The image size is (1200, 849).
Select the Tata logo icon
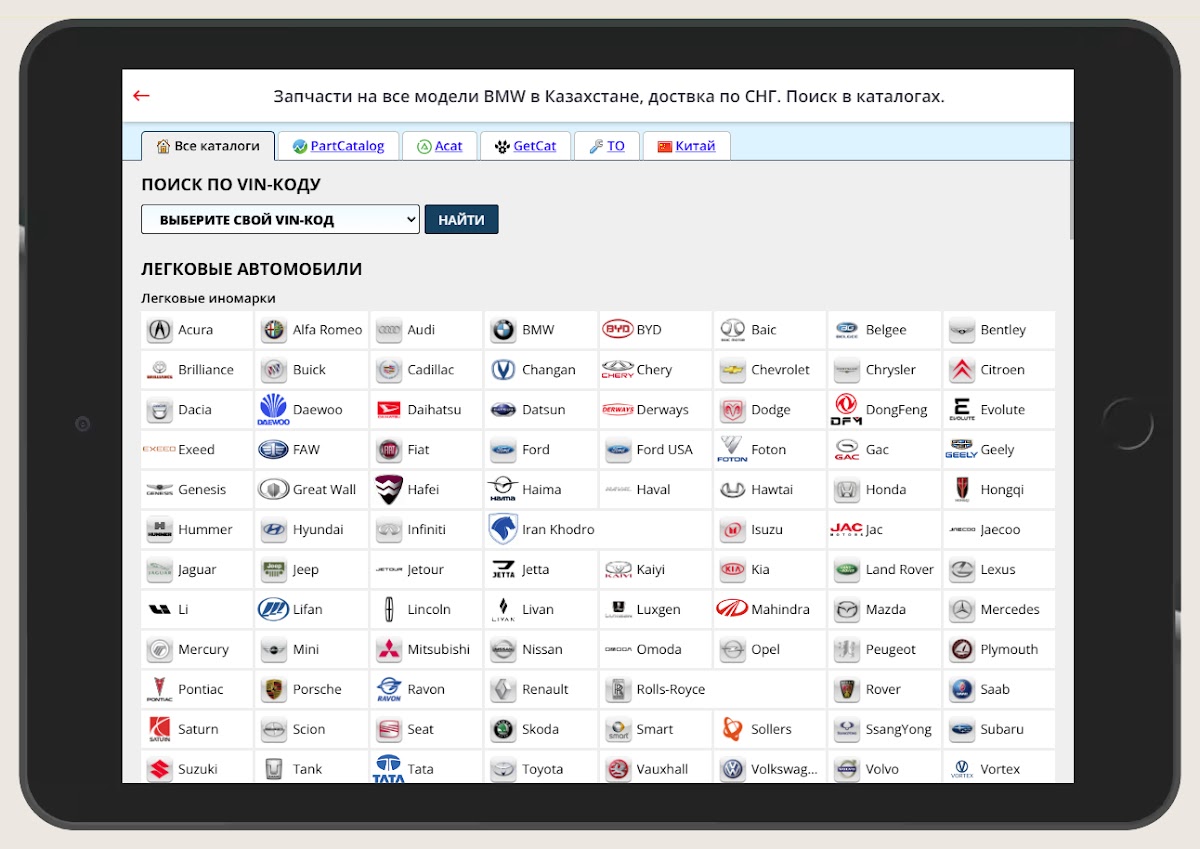(388, 769)
